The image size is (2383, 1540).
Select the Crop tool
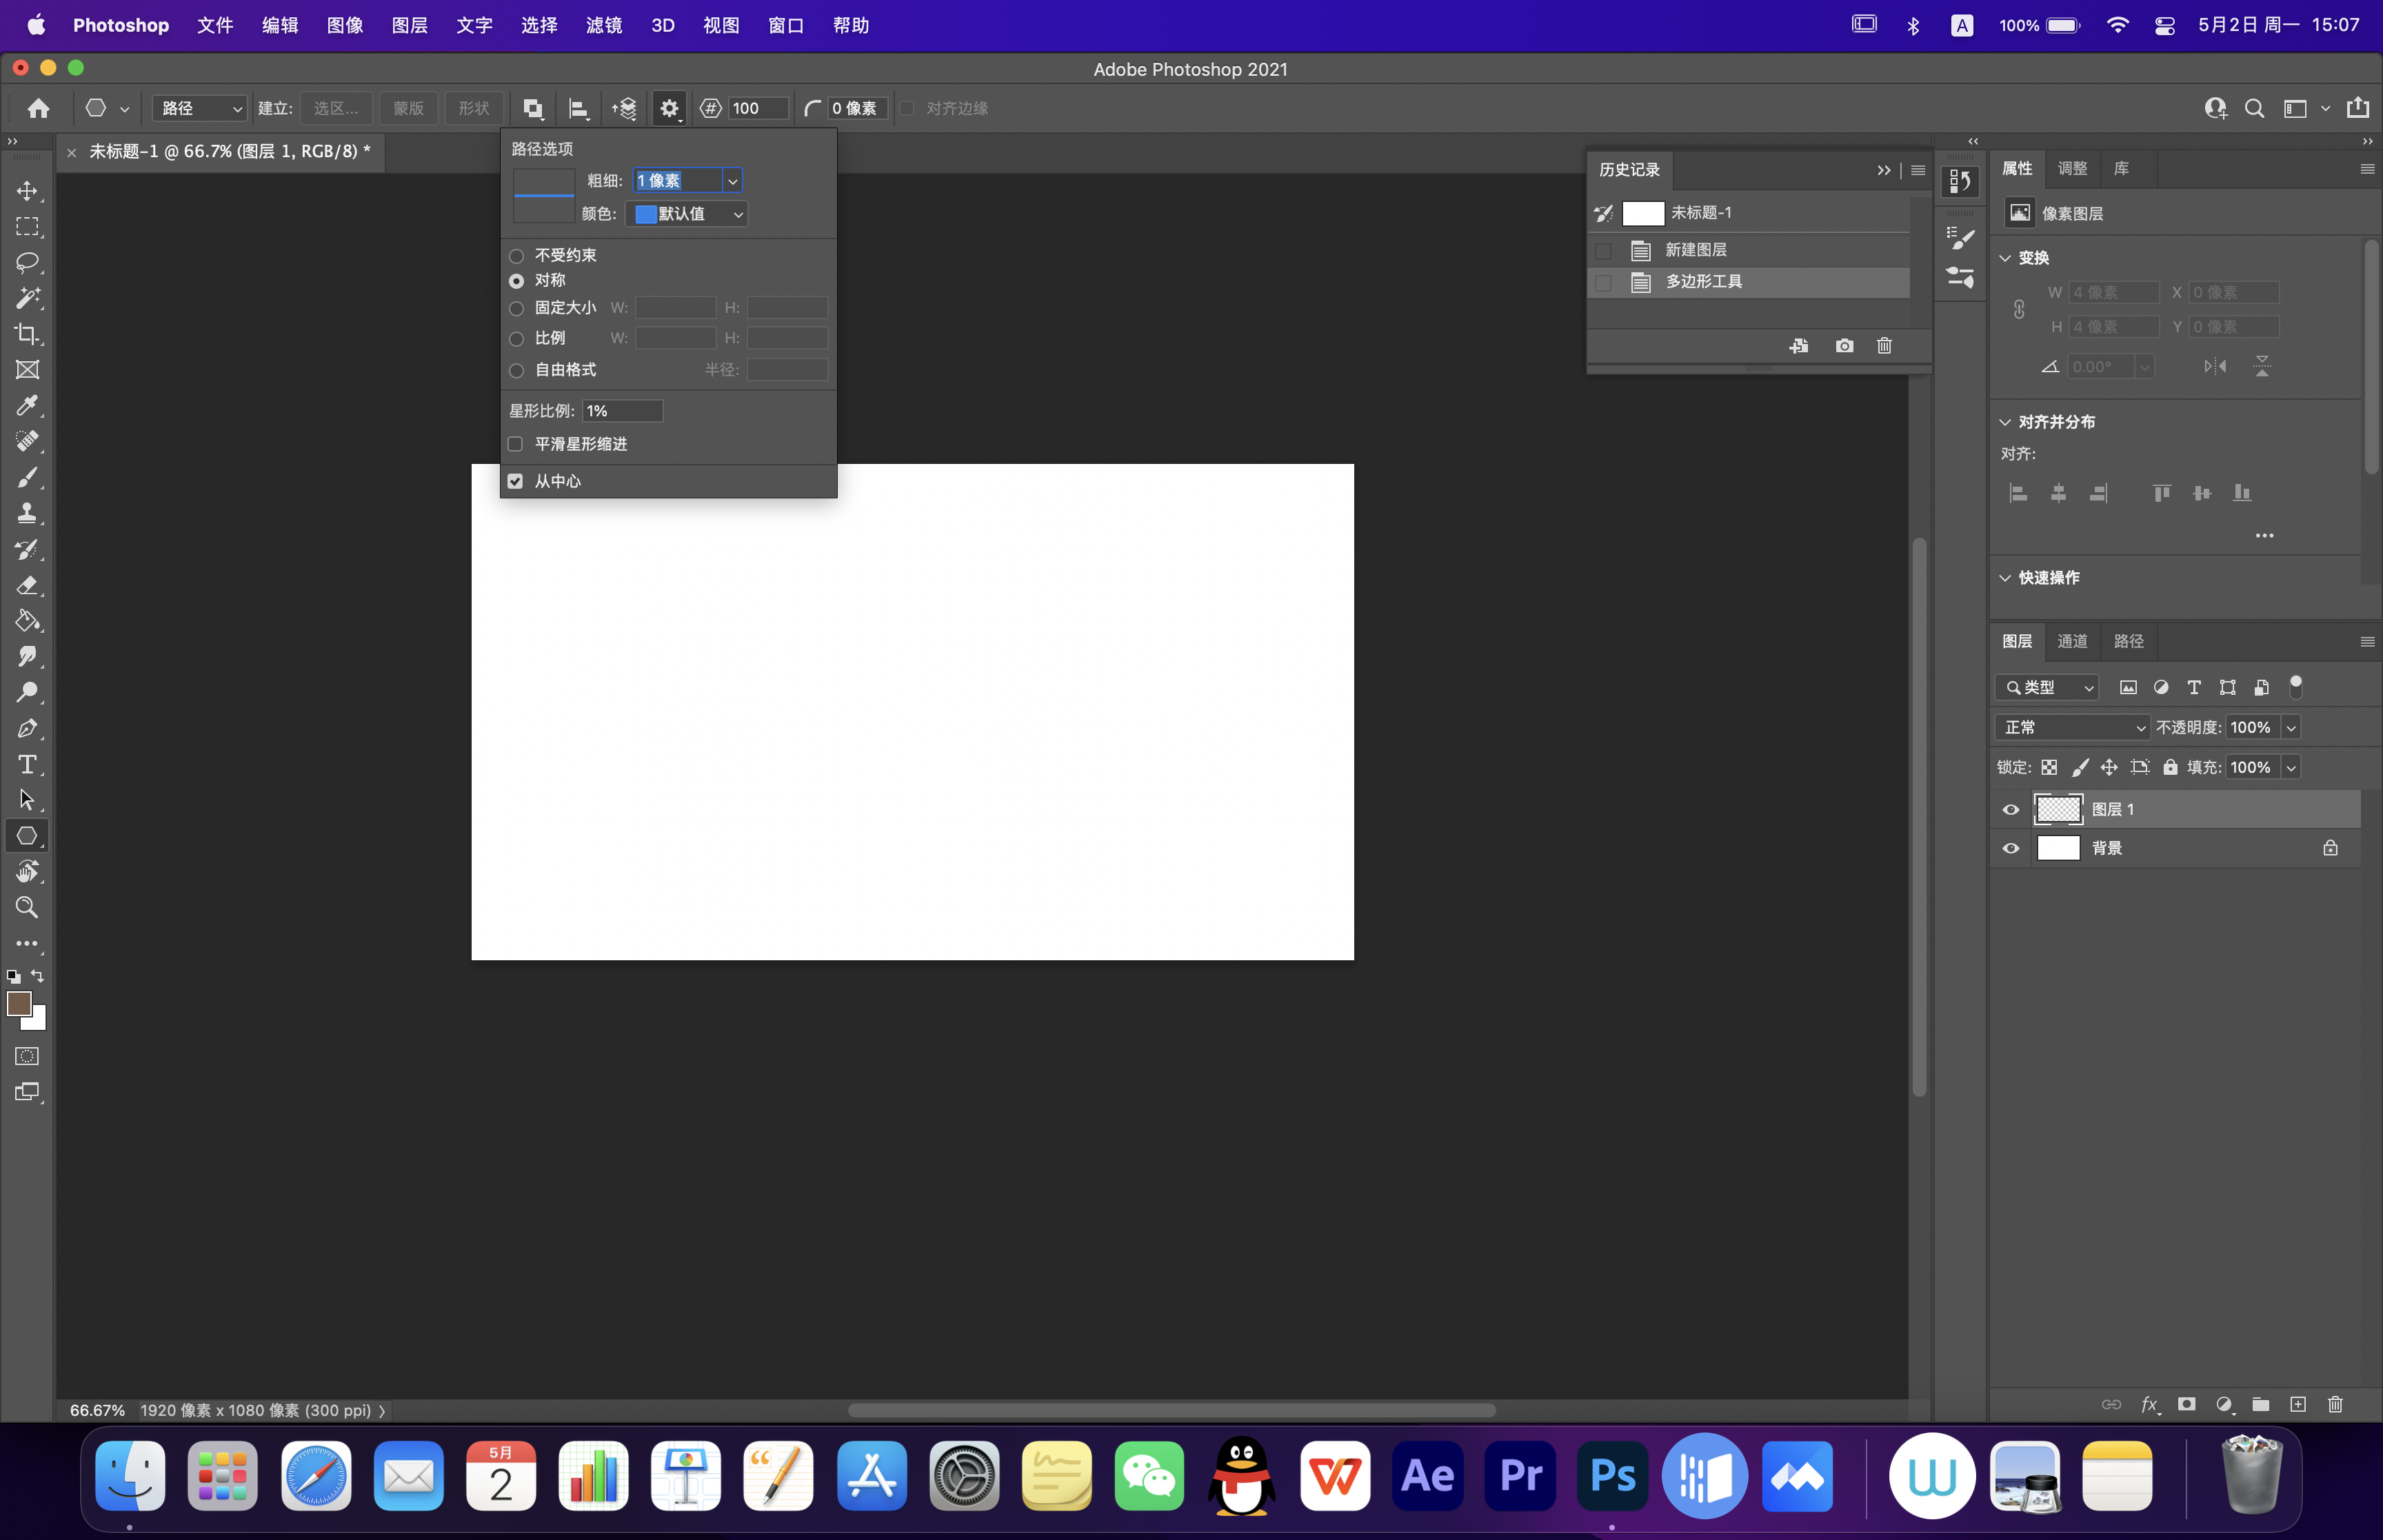(x=27, y=334)
